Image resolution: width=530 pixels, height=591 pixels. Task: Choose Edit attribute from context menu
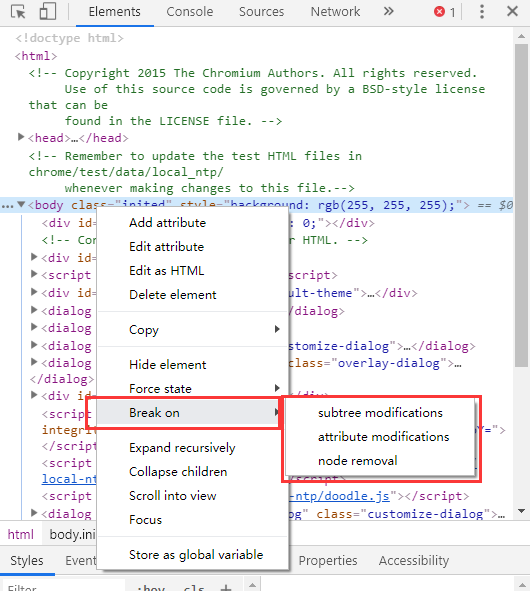point(192,247)
